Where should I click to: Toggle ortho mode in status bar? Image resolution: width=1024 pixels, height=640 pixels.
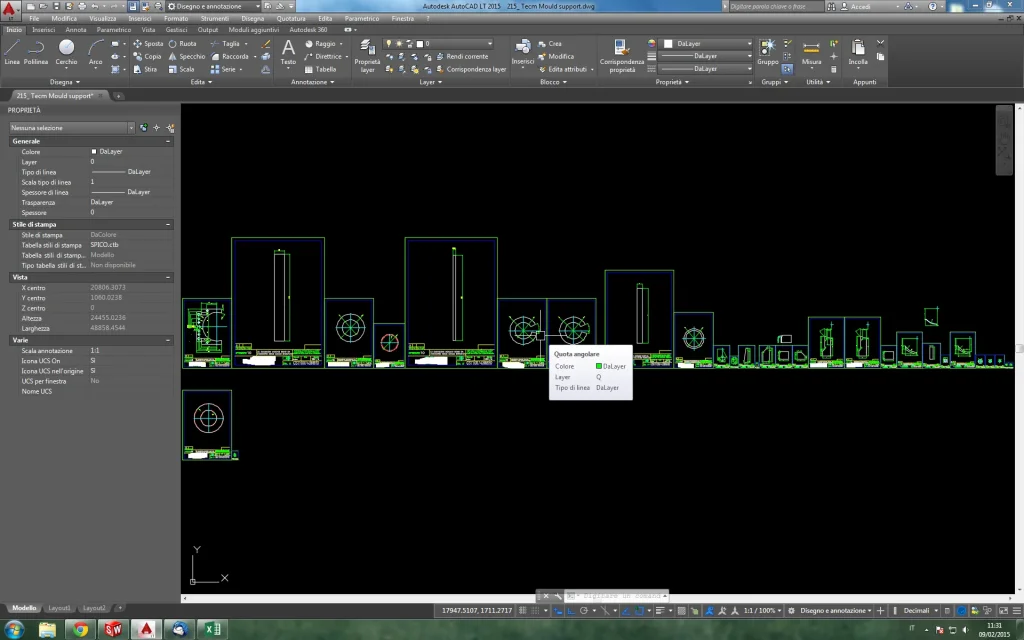571,611
